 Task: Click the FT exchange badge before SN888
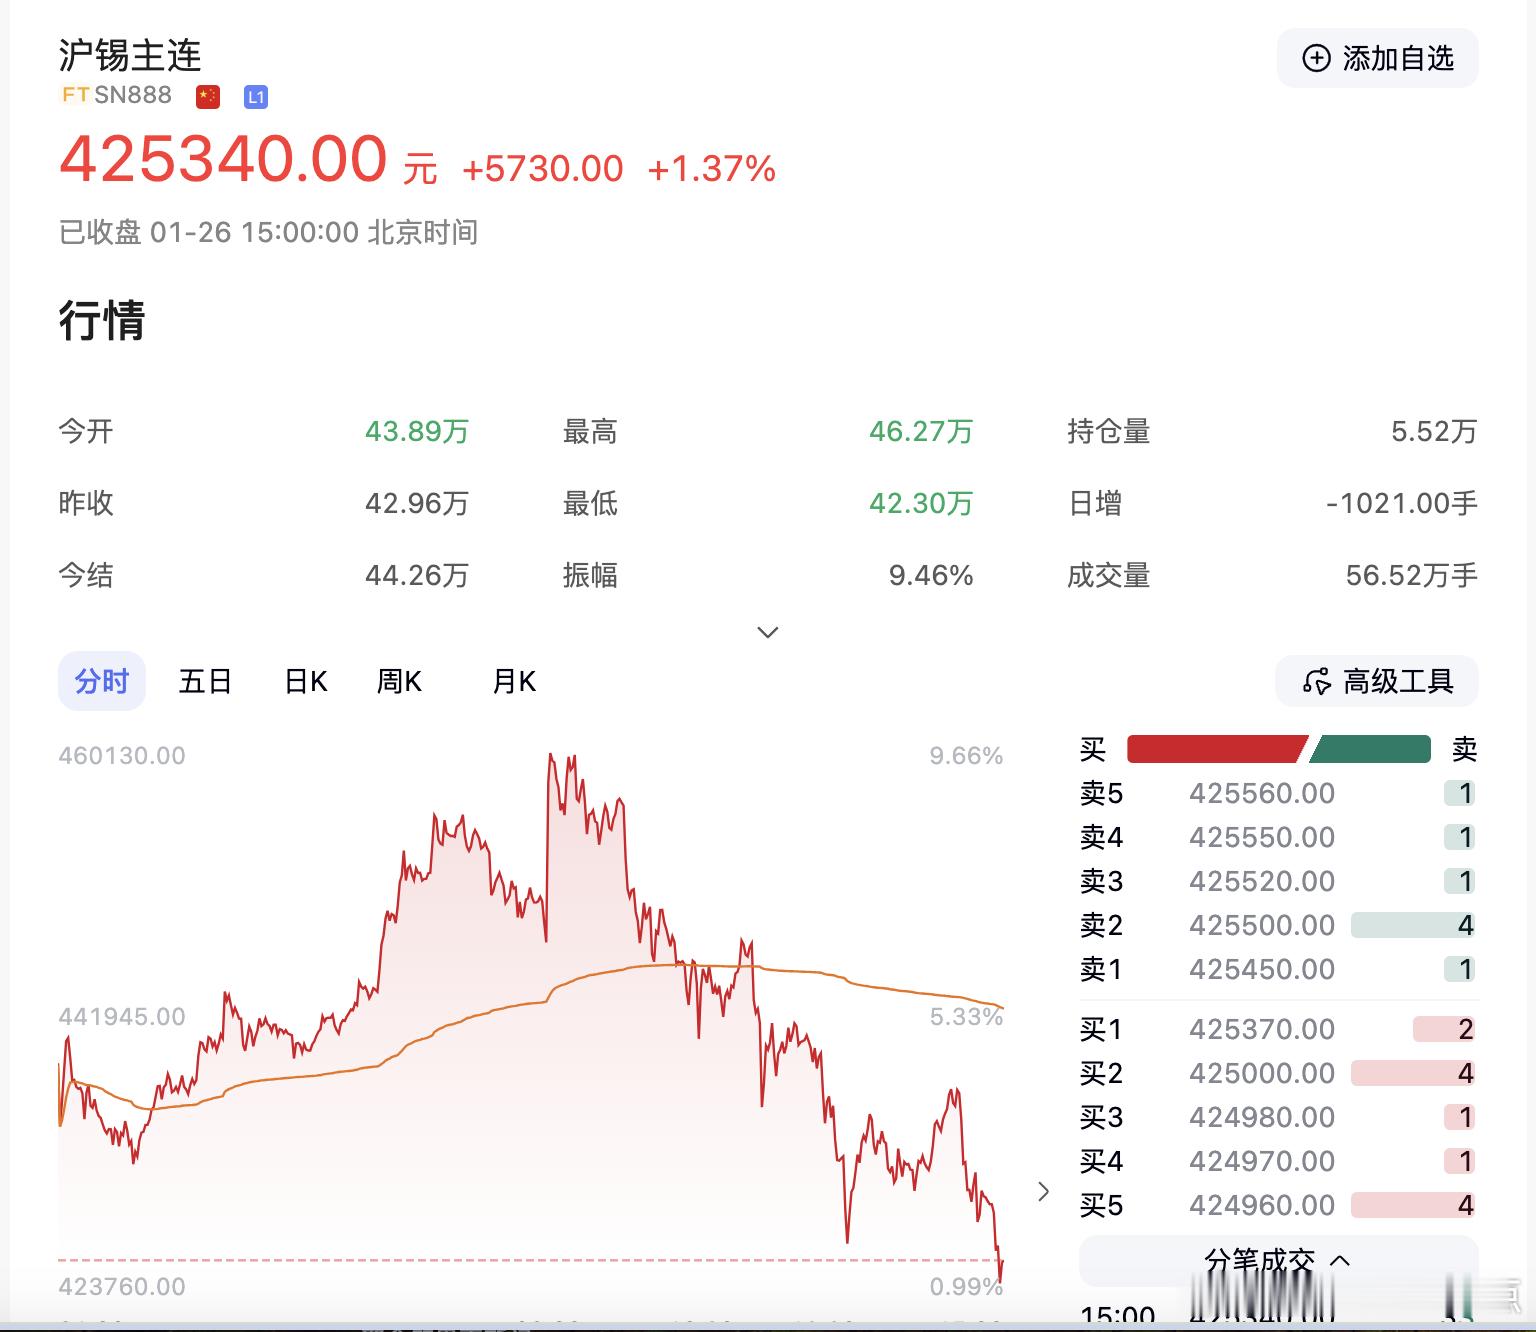(x=72, y=96)
